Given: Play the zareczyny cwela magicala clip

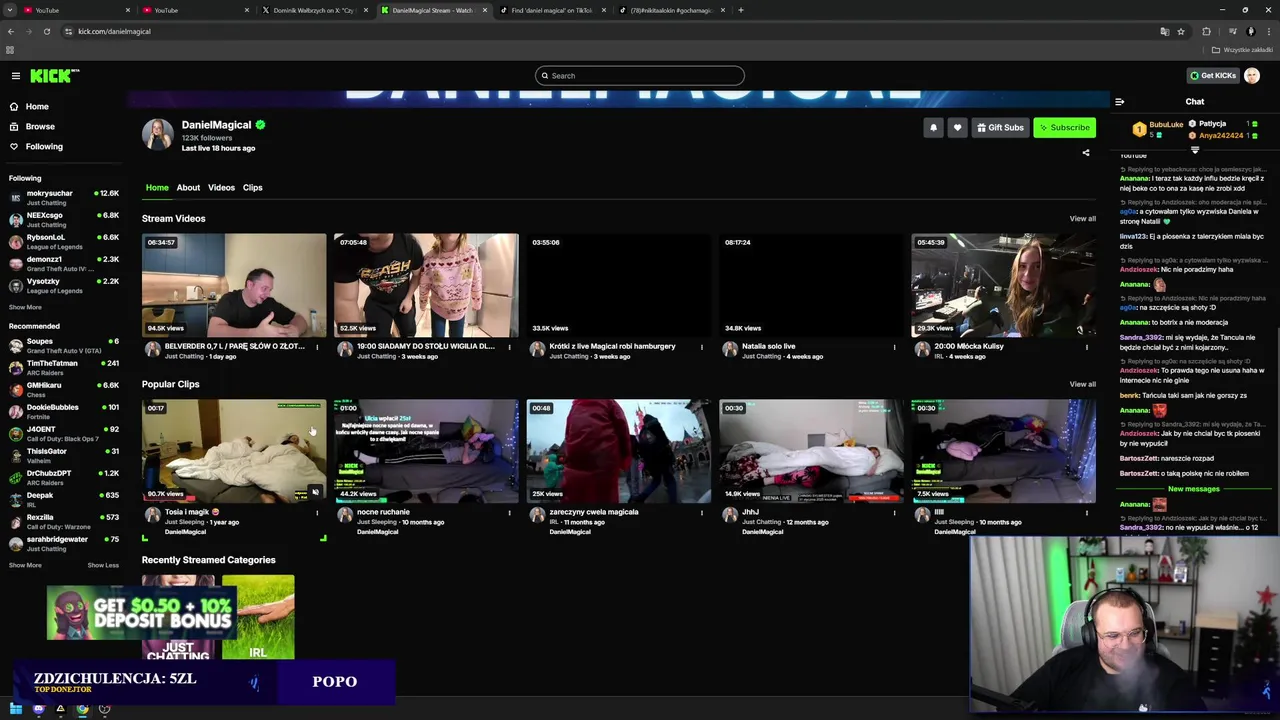Looking at the screenshot, I should point(619,451).
